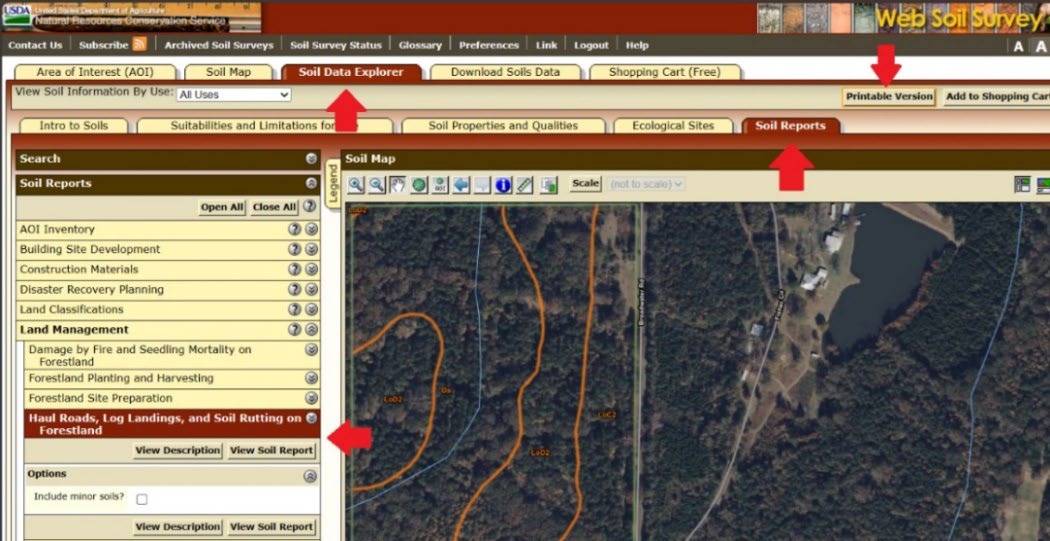Switch to the Soil Map tab

(x=229, y=72)
